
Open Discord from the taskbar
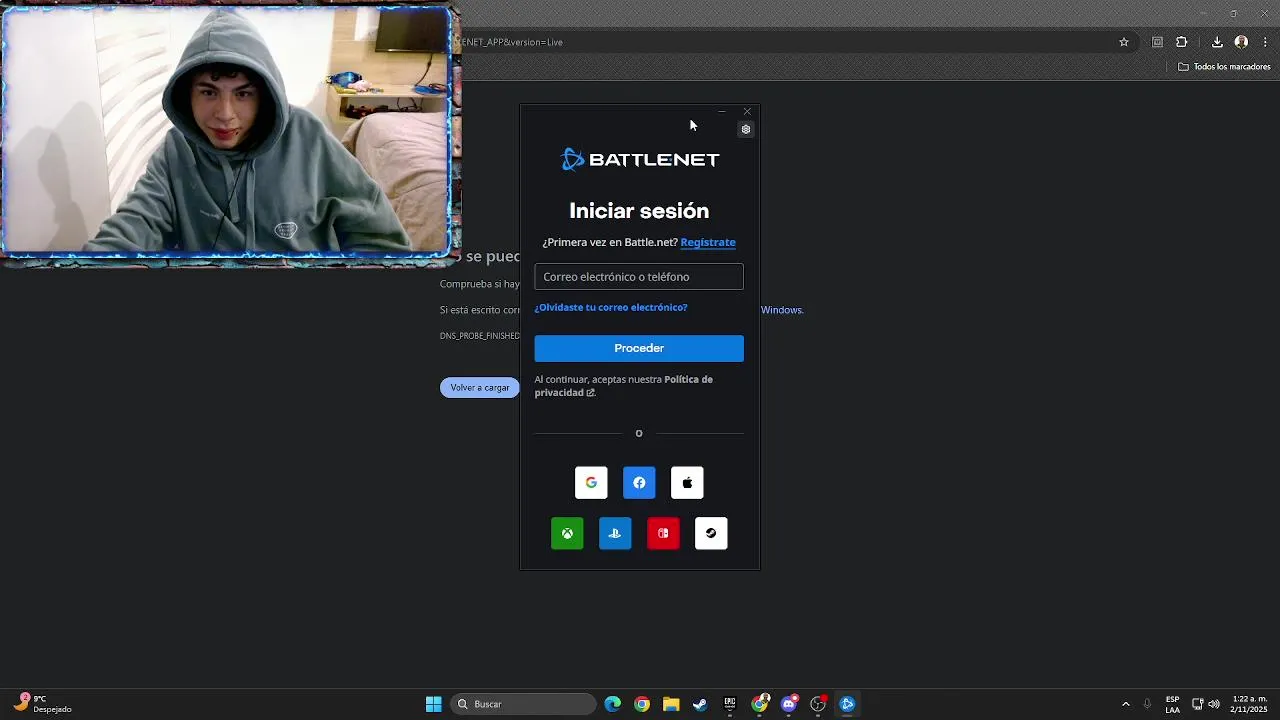789,704
